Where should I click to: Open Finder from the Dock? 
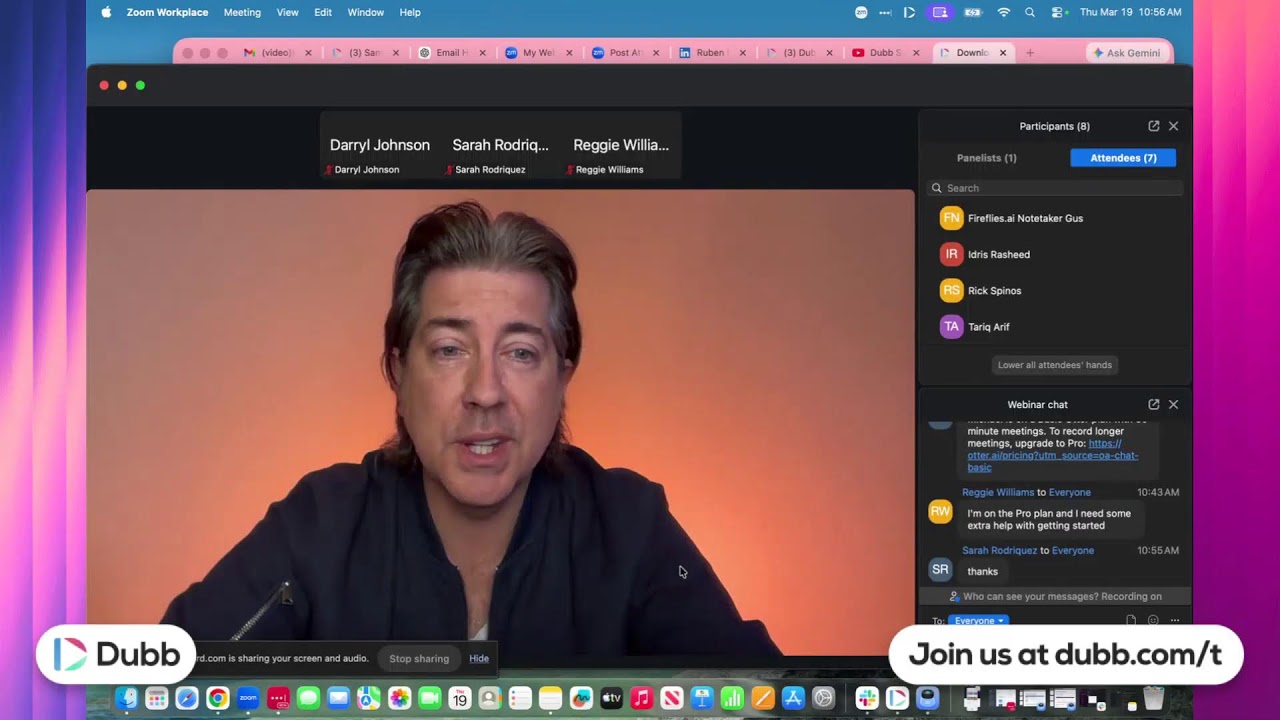(x=126, y=698)
